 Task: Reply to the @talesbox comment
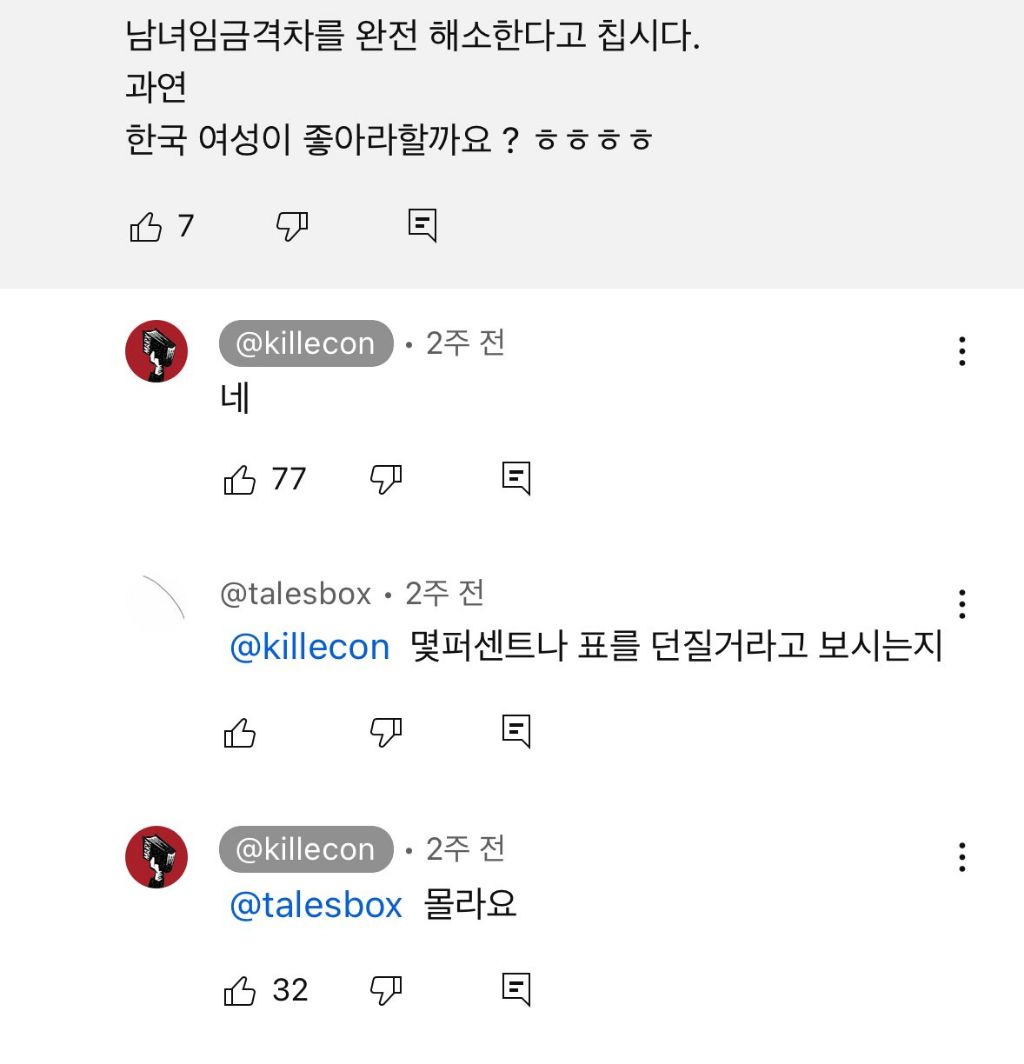coord(516,733)
